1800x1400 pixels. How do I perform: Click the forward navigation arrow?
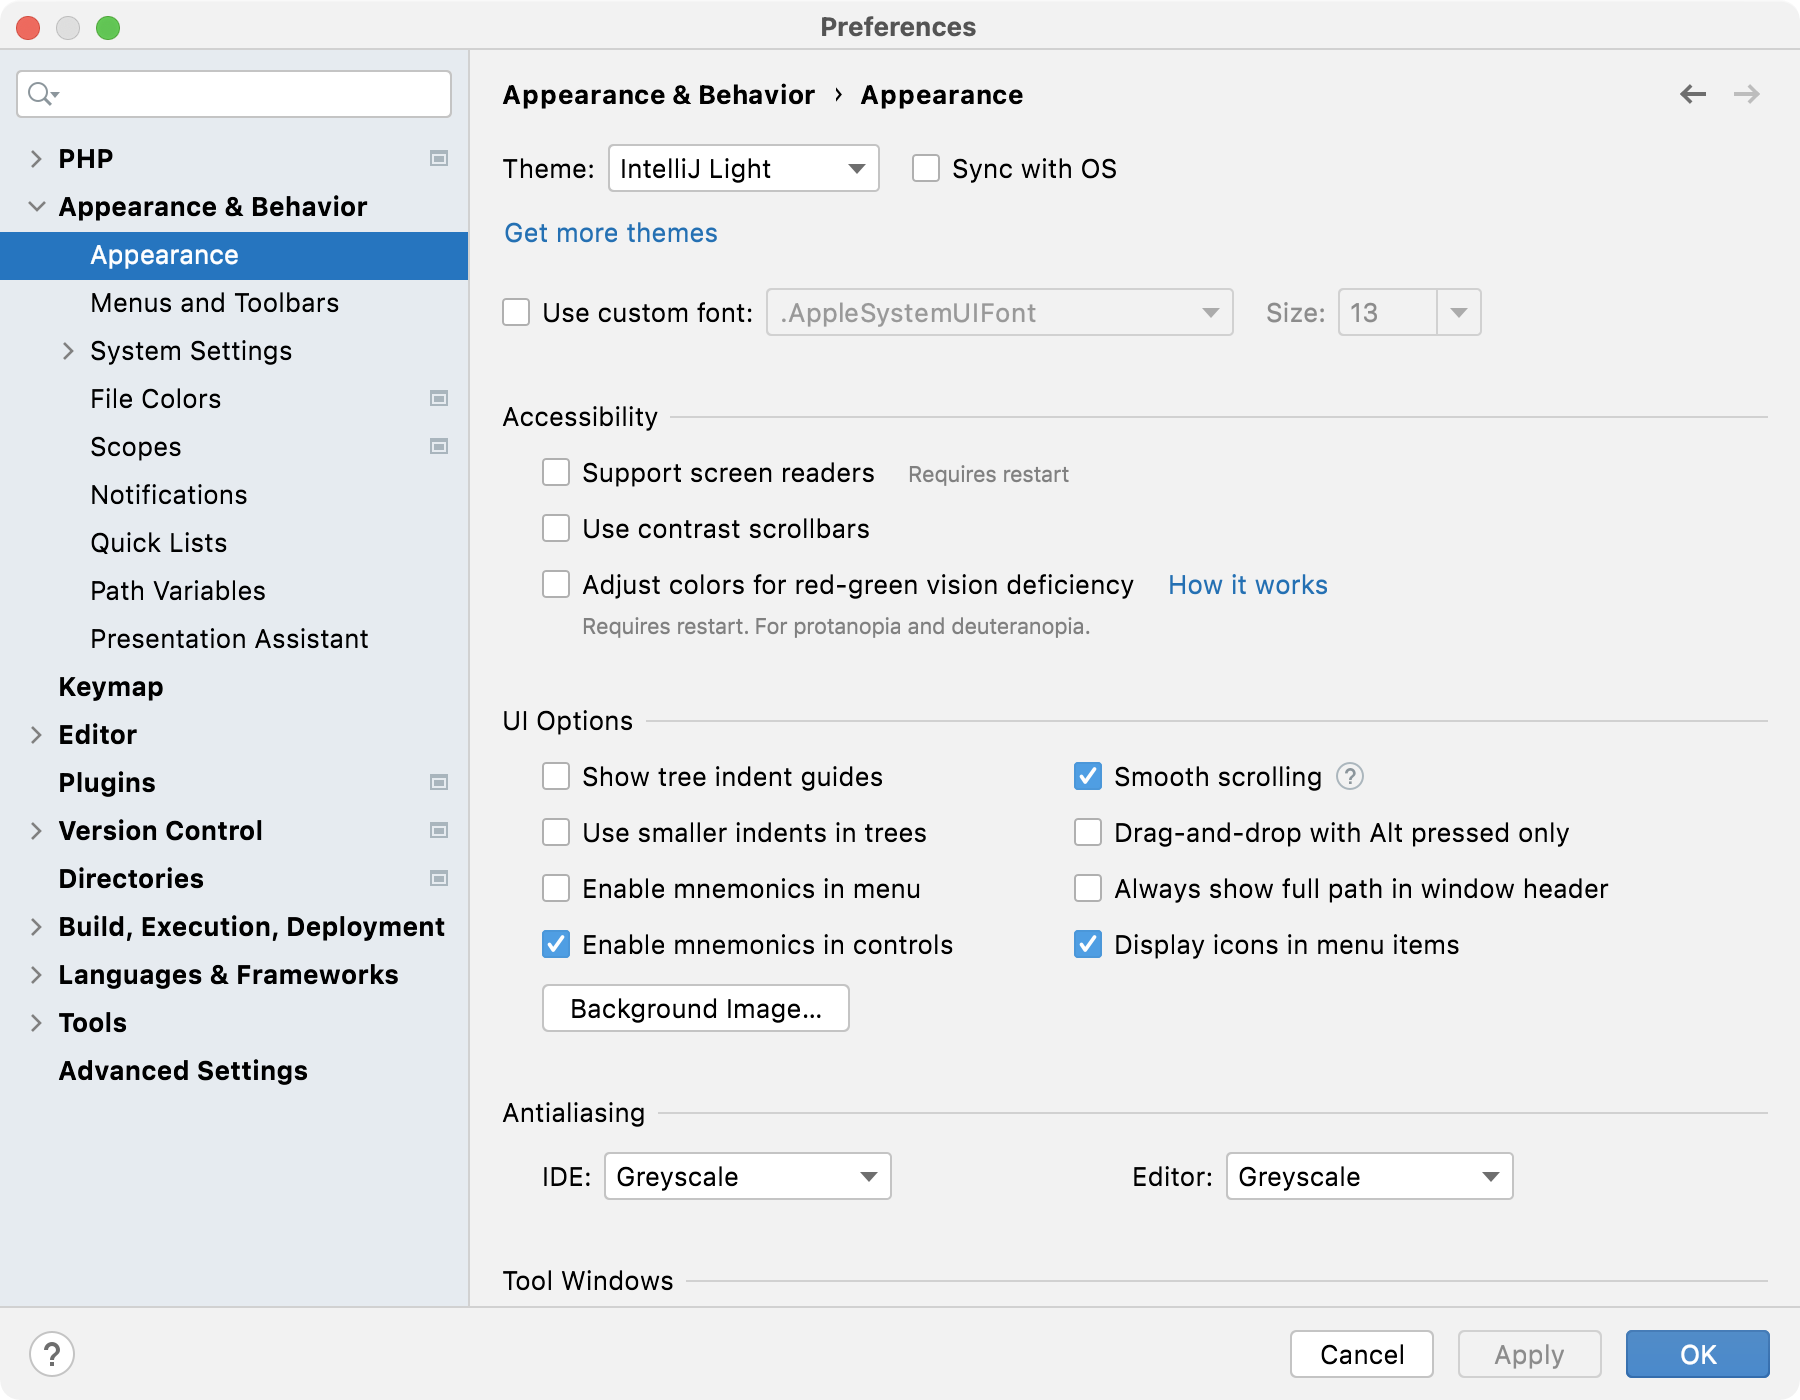click(x=1748, y=93)
